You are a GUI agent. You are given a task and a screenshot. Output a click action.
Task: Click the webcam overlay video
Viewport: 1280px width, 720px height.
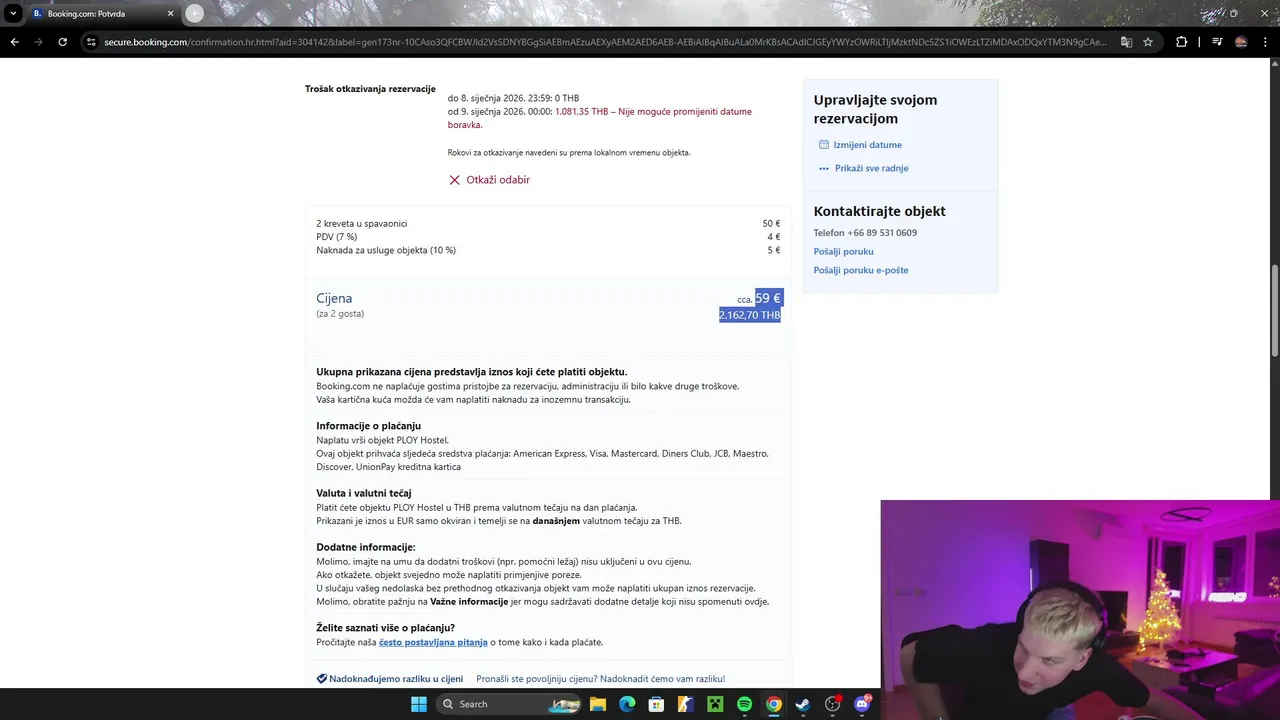pos(1080,610)
